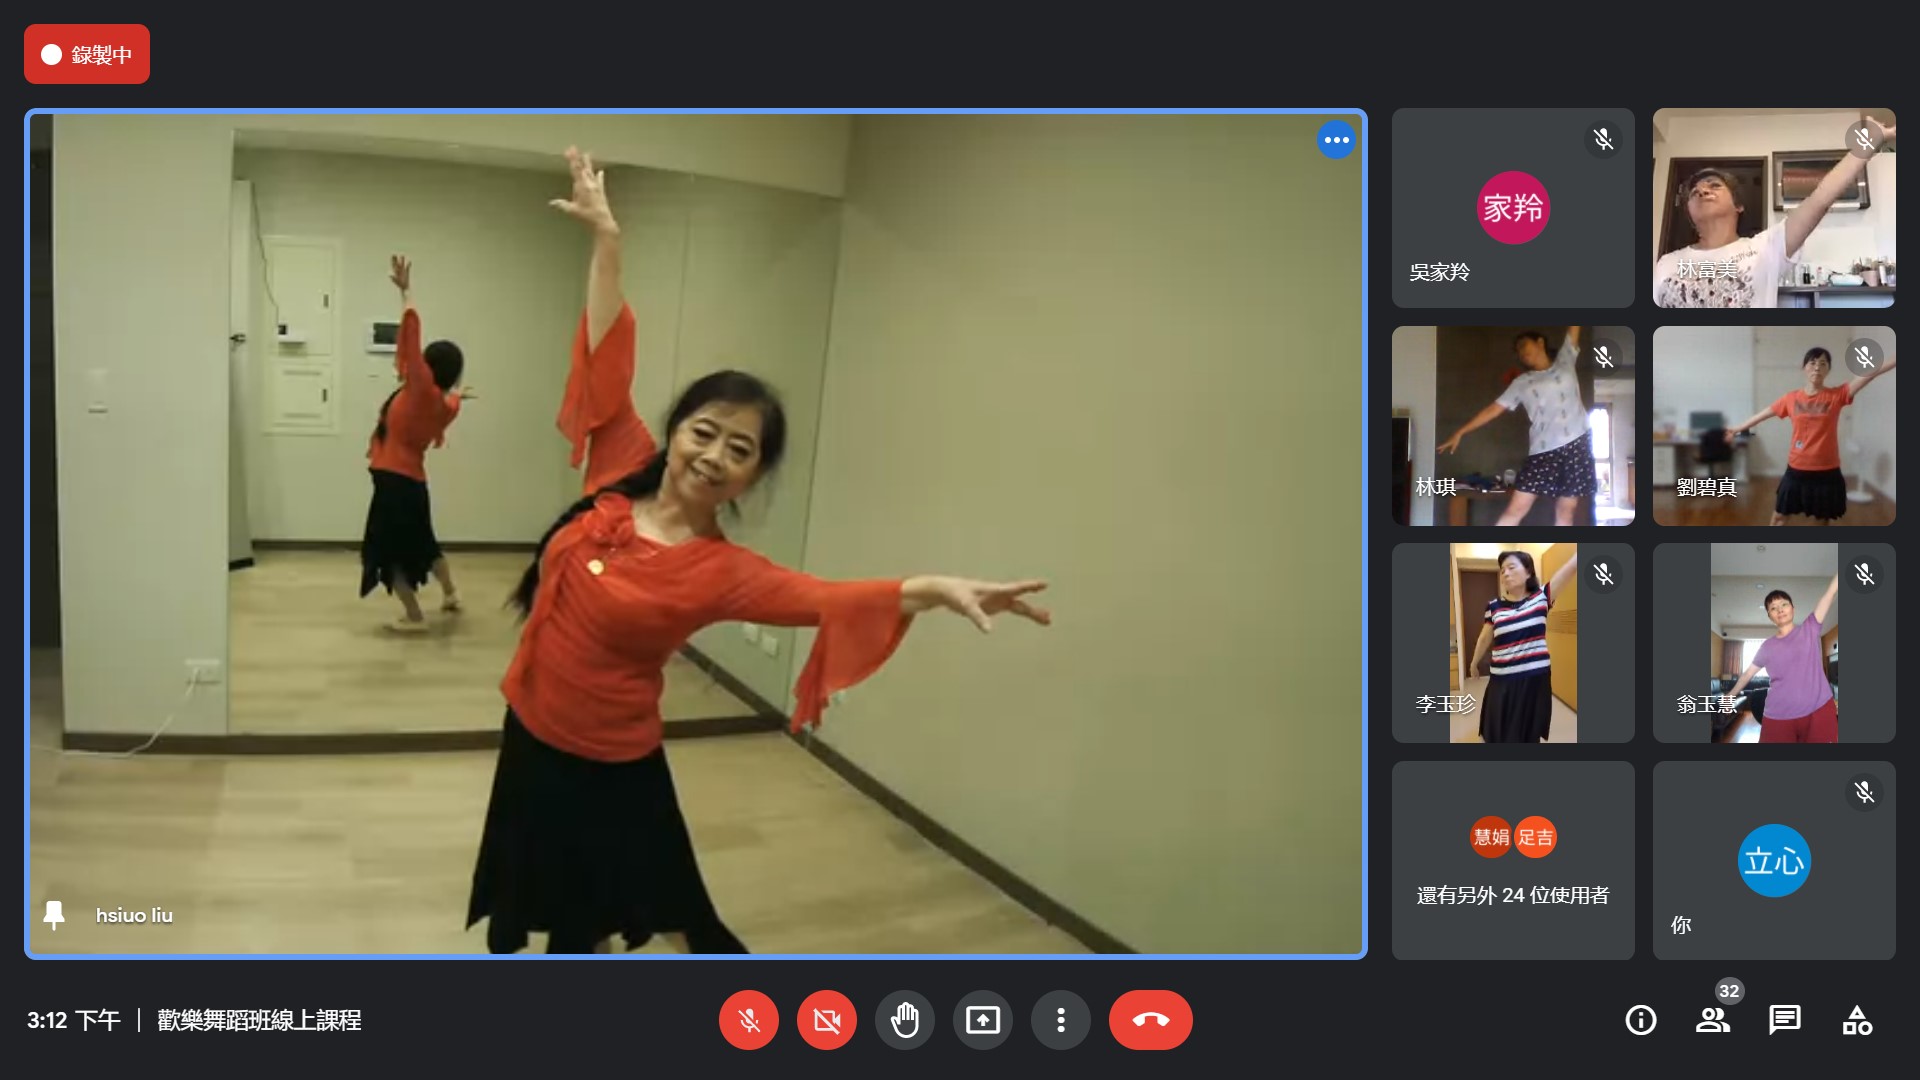Open more options in the bottom control bar

coord(1060,1020)
